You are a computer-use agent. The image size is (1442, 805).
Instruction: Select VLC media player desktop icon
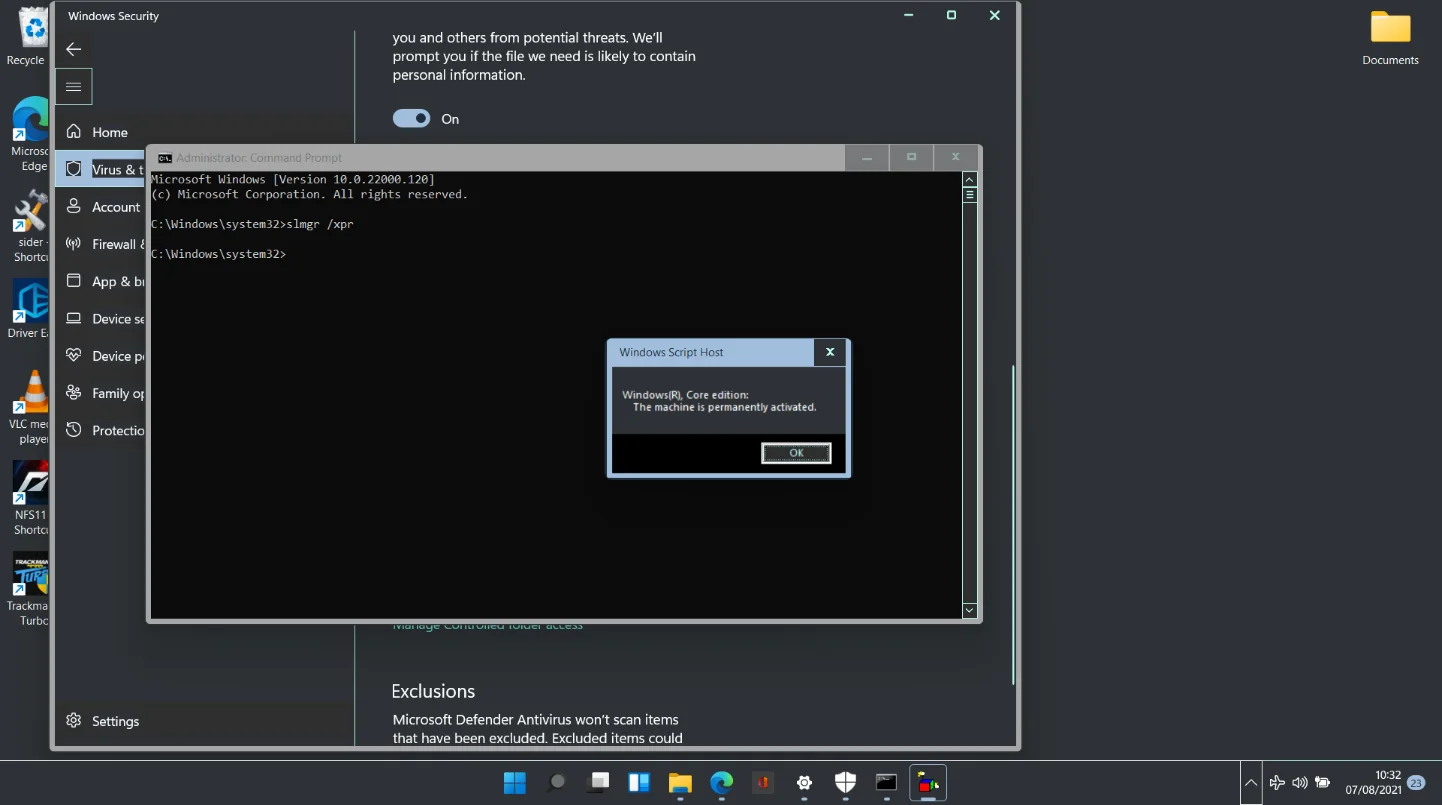[x=31, y=408]
